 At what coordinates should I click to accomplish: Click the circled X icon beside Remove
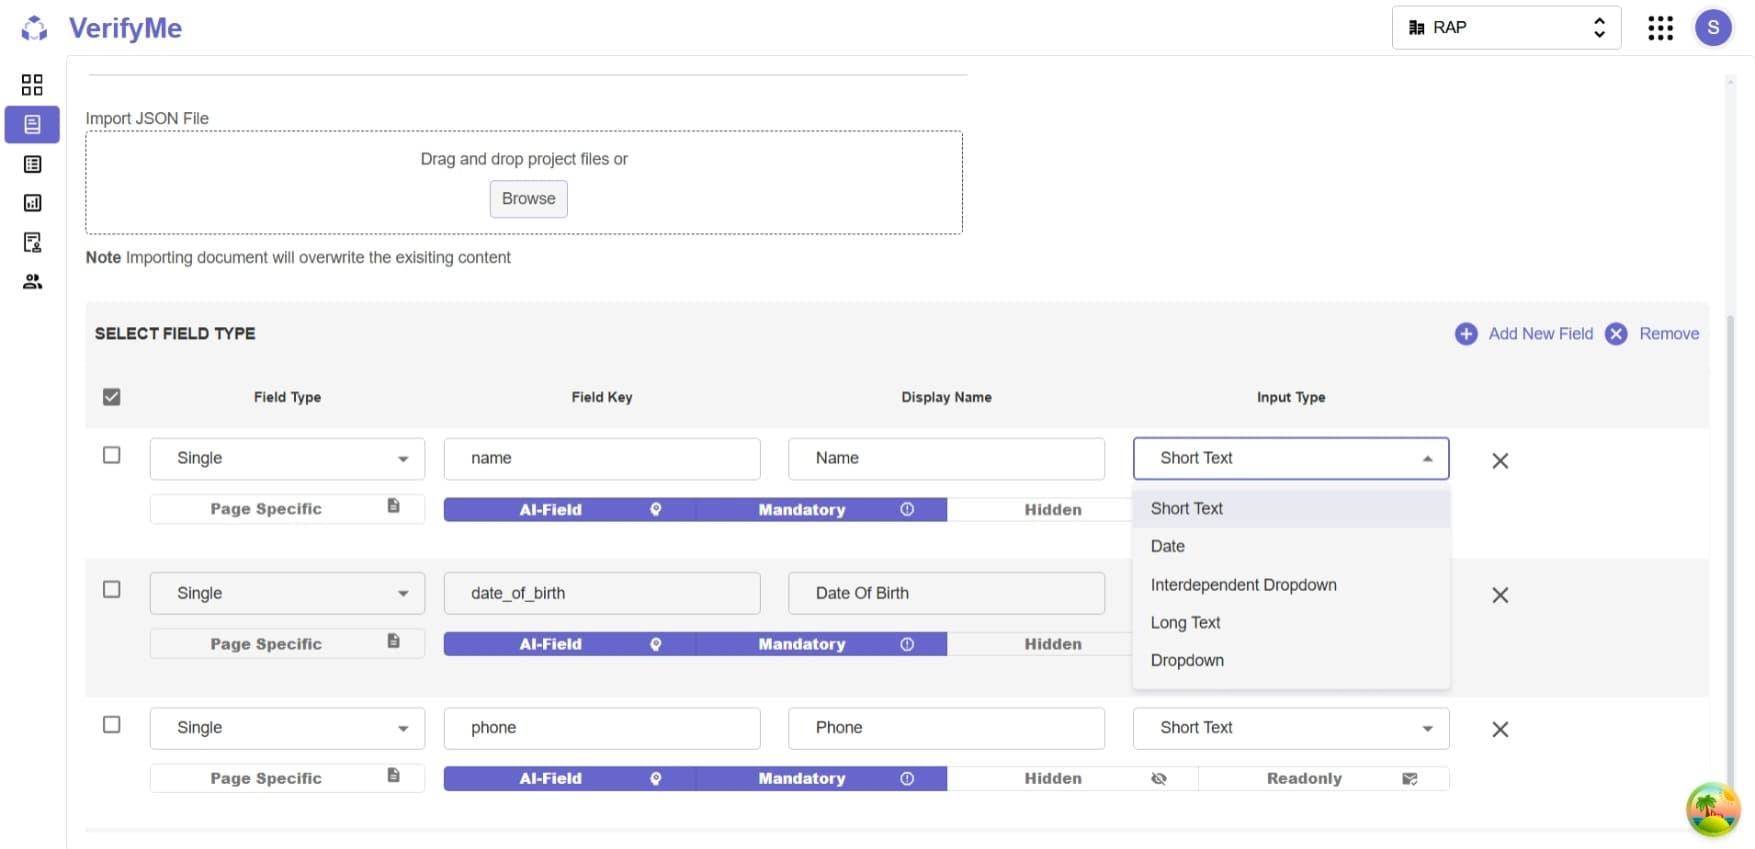(x=1616, y=334)
